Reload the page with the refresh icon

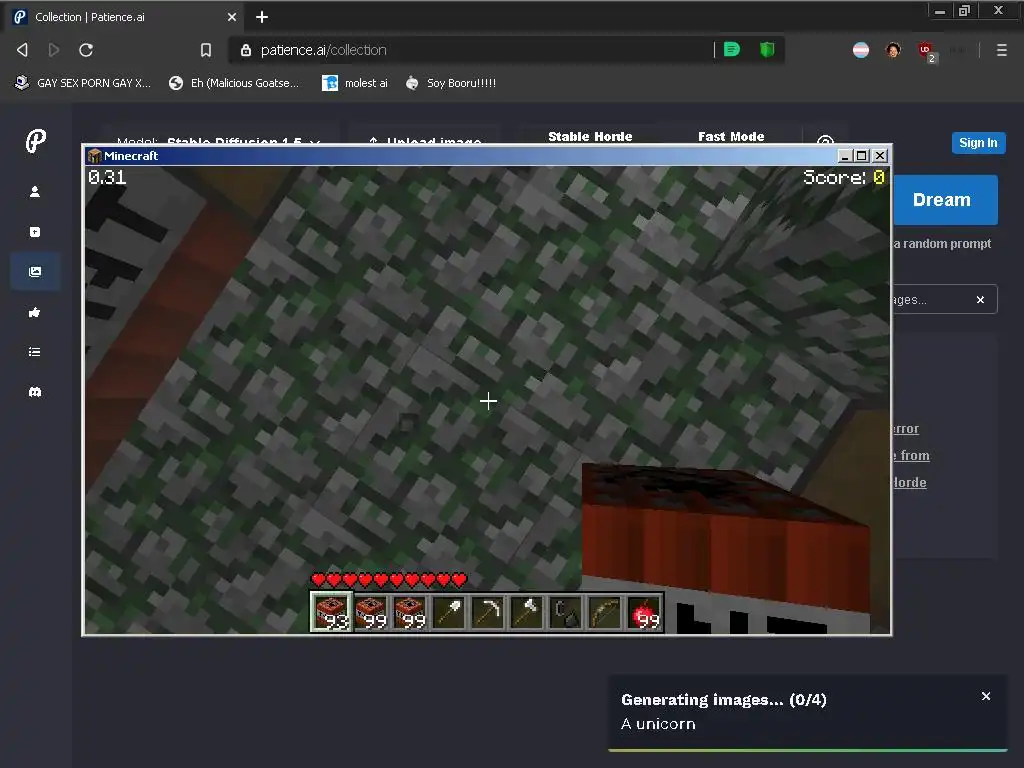click(86, 50)
